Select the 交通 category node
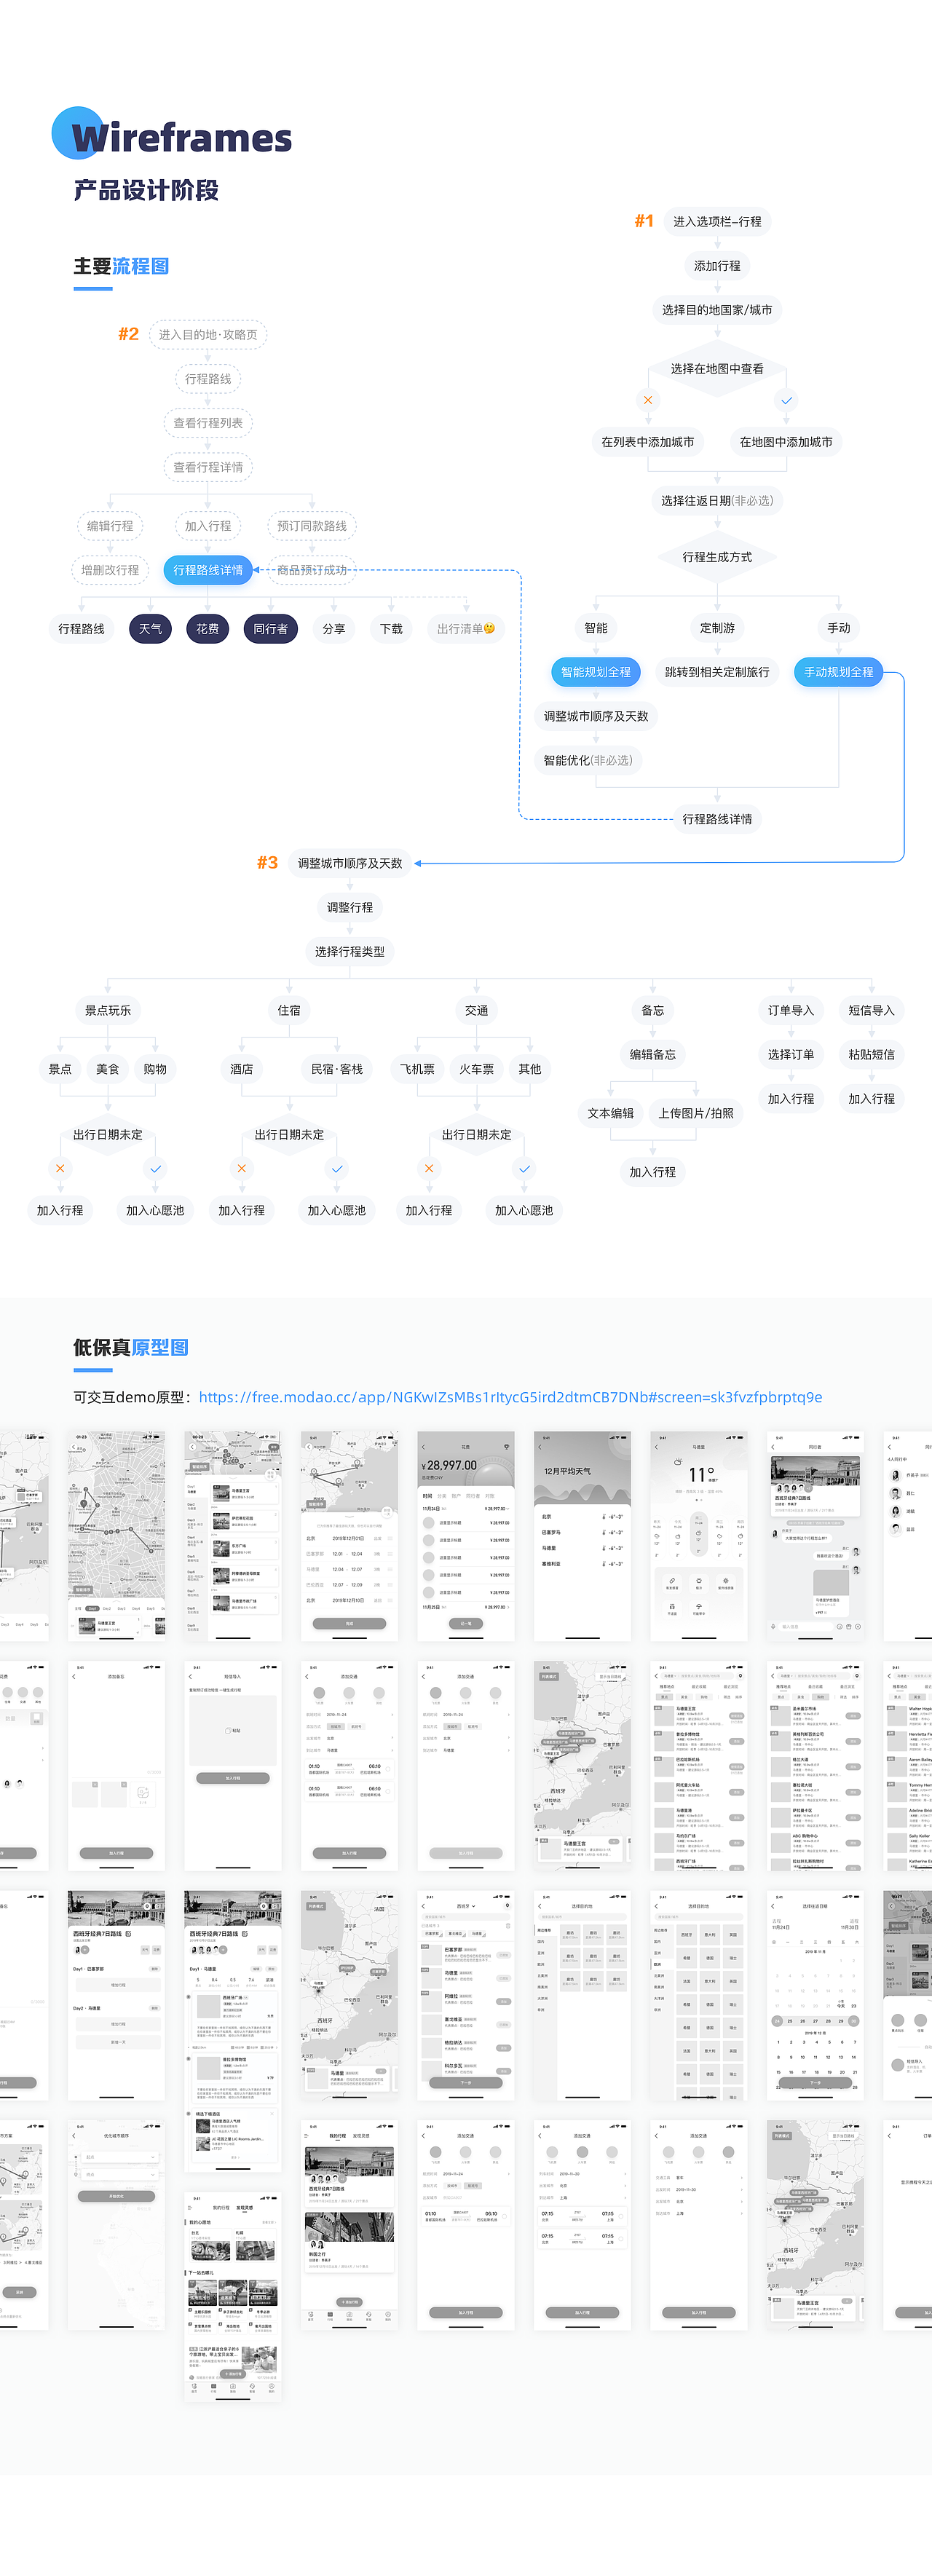Viewport: 932px width, 2576px height. (477, 1011)
